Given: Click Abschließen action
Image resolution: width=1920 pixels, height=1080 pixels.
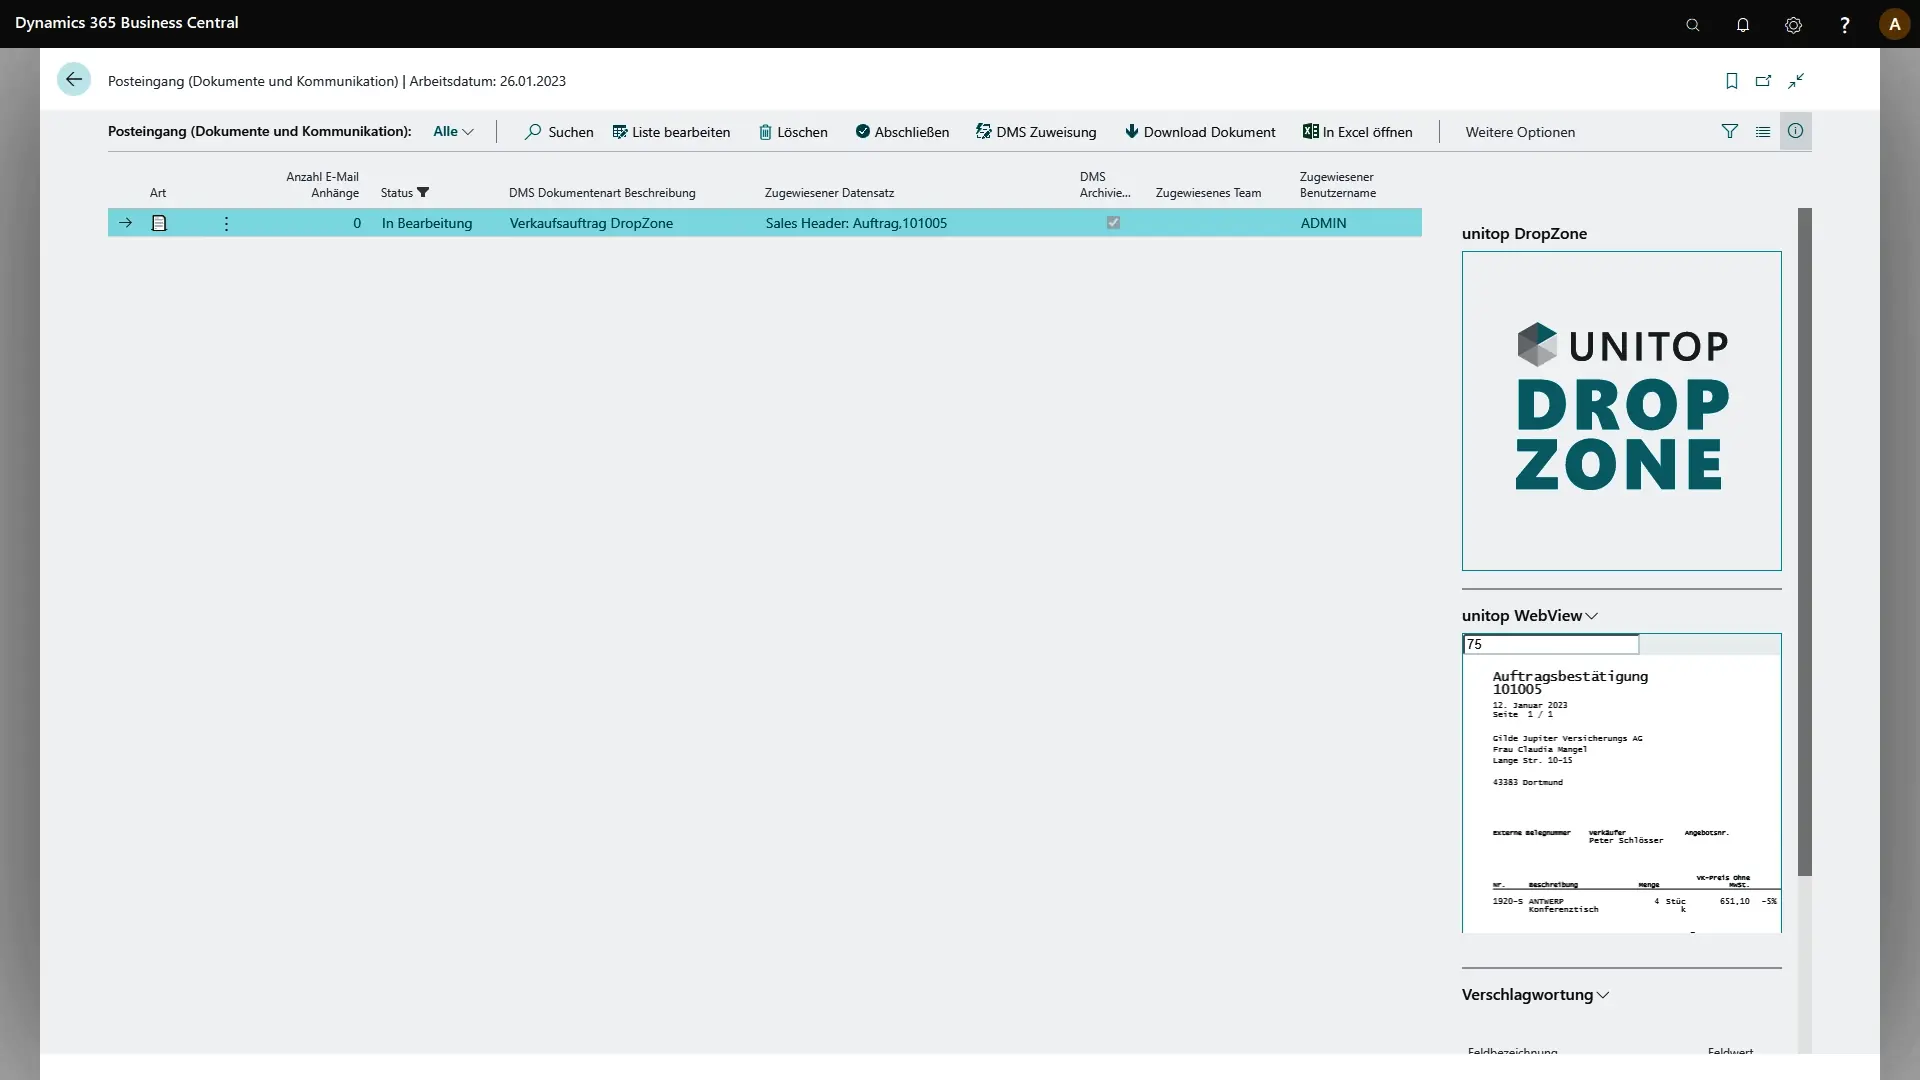Looking at the screenshot, I should coord(902,132).
